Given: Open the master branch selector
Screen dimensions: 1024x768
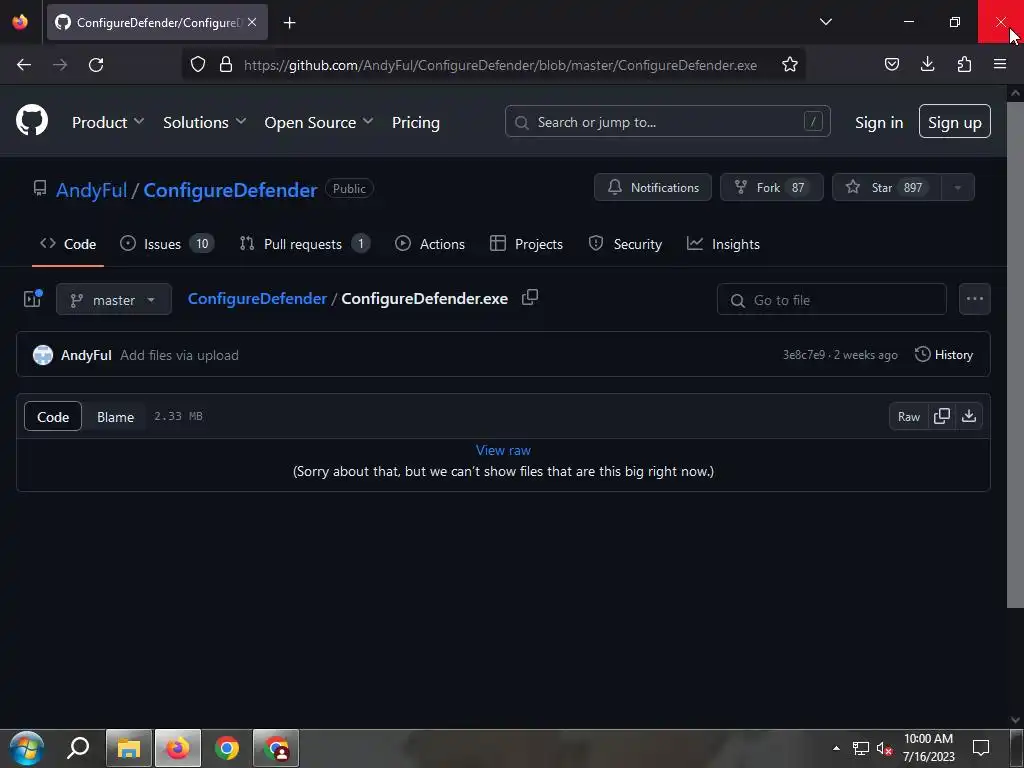Looking at the screenshot, I should point(114,300).
